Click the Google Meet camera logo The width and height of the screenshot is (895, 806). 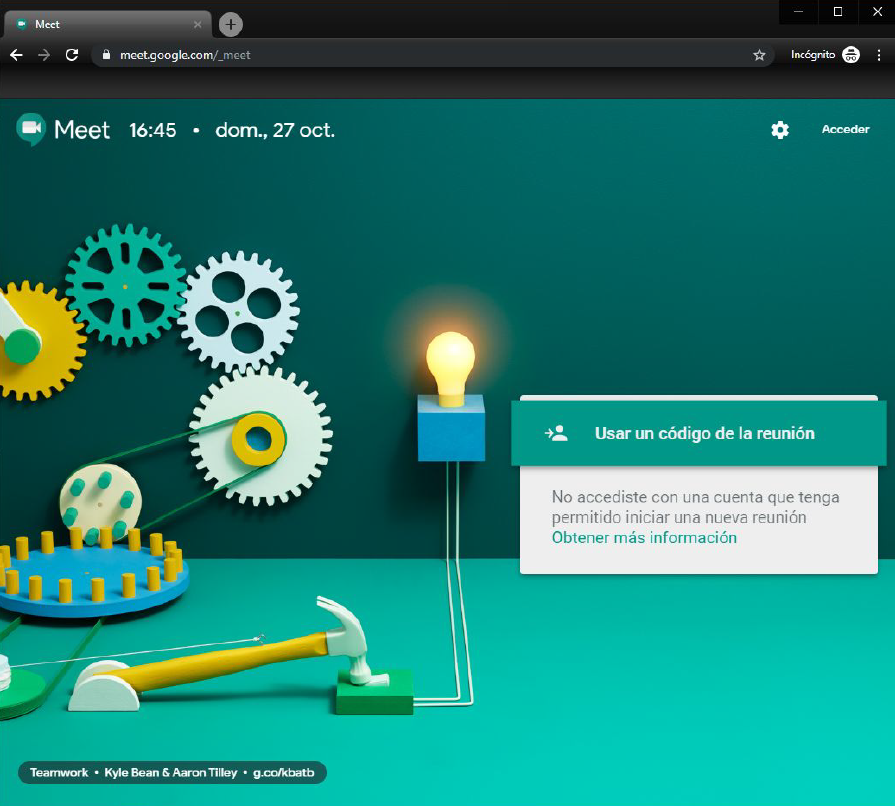tap(31, 130)
